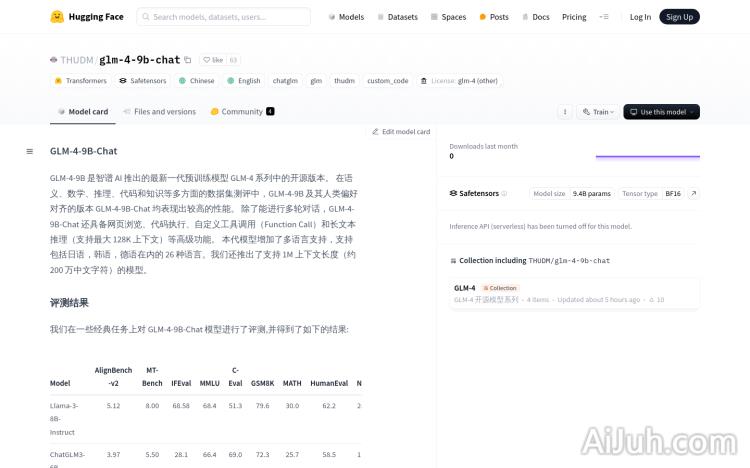The image size is (750, 468).
Task: Expand the Train dropdown
Action: [x=597, y=112]
